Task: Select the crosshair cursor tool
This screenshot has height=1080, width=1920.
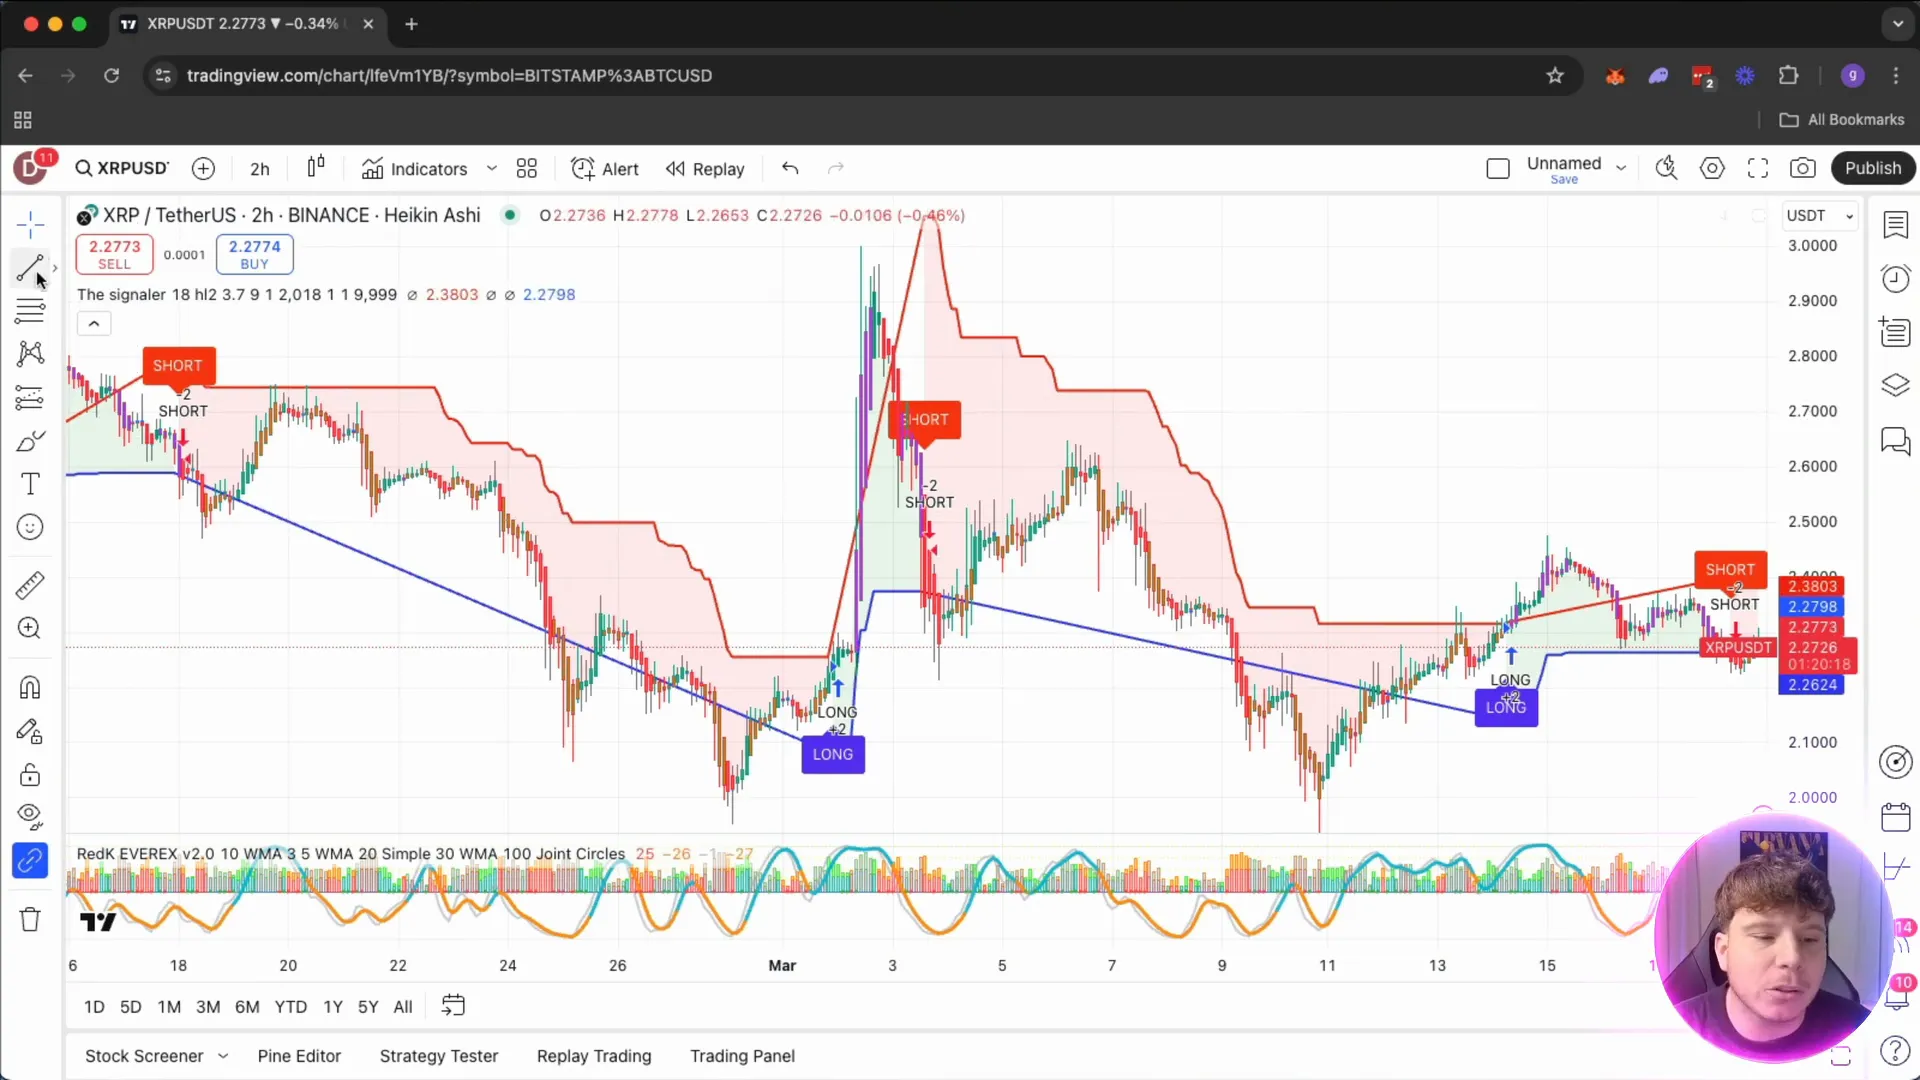Action: click(x=30, y=224)
